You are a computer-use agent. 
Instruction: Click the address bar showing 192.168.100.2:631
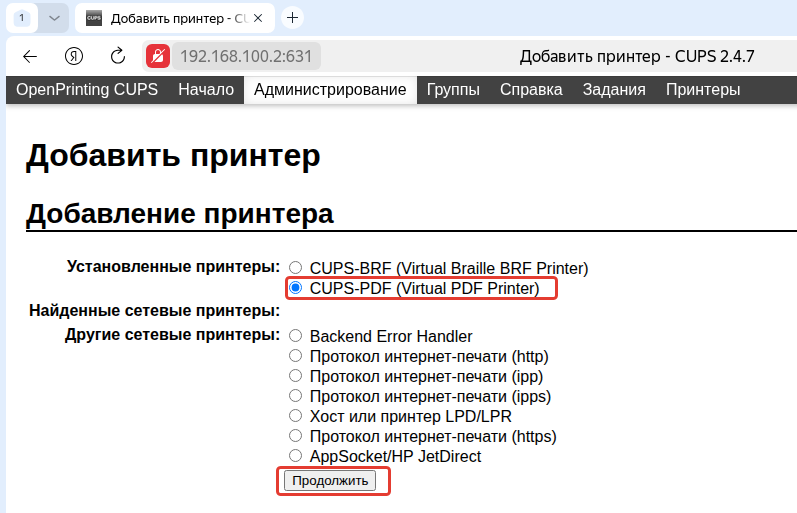(x=246, y=56)
